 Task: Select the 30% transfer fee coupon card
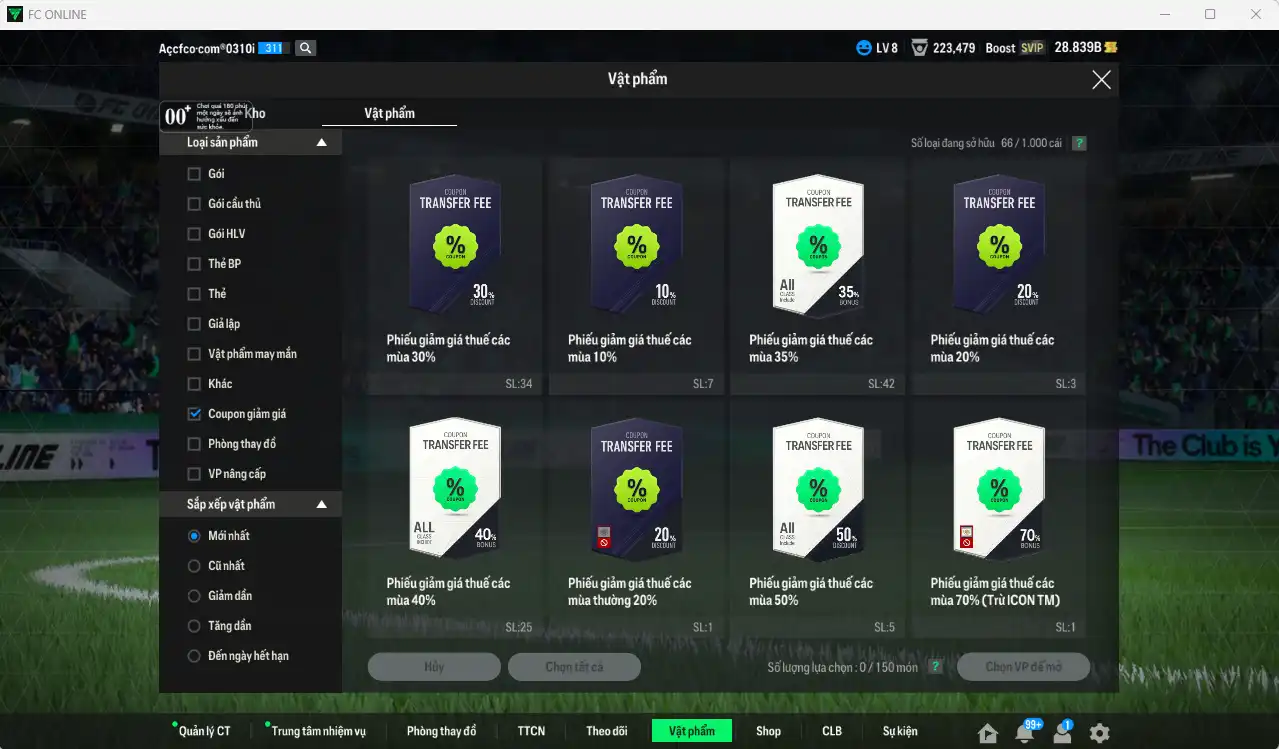pyautogui.click(x=455, y=276)
